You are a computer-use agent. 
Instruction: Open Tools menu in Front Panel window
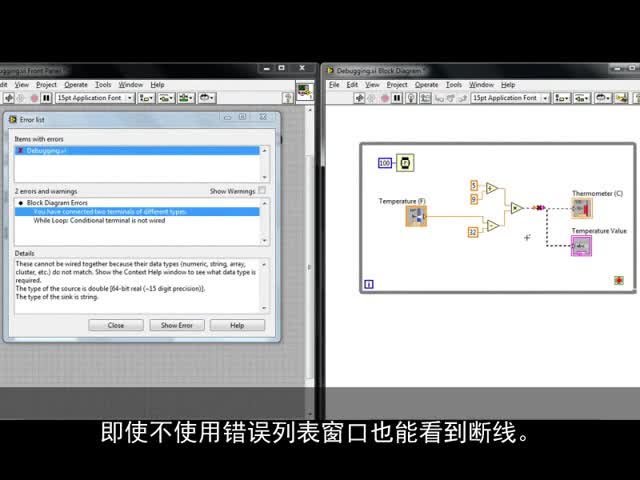pyautogui.click(x=103, y=84)
